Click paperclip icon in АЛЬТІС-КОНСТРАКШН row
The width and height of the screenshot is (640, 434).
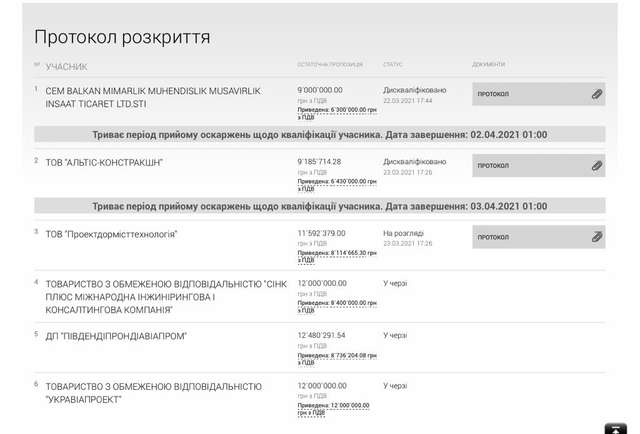(596, 166)
